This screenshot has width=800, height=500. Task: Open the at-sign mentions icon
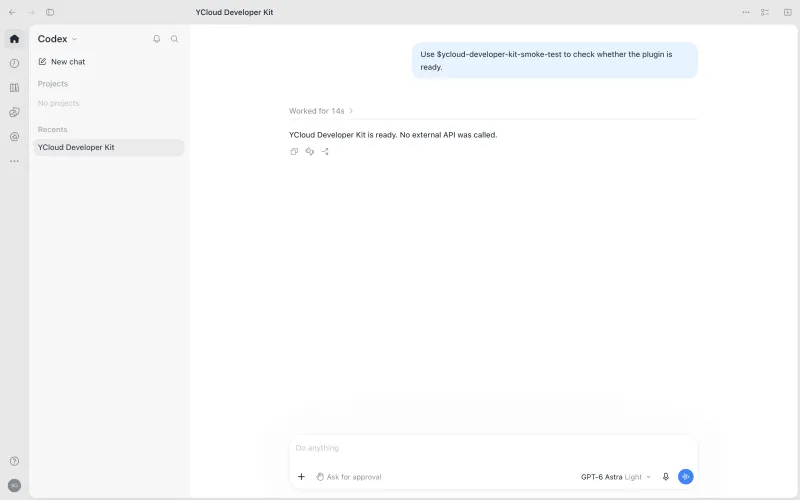[x=14, y=137]
